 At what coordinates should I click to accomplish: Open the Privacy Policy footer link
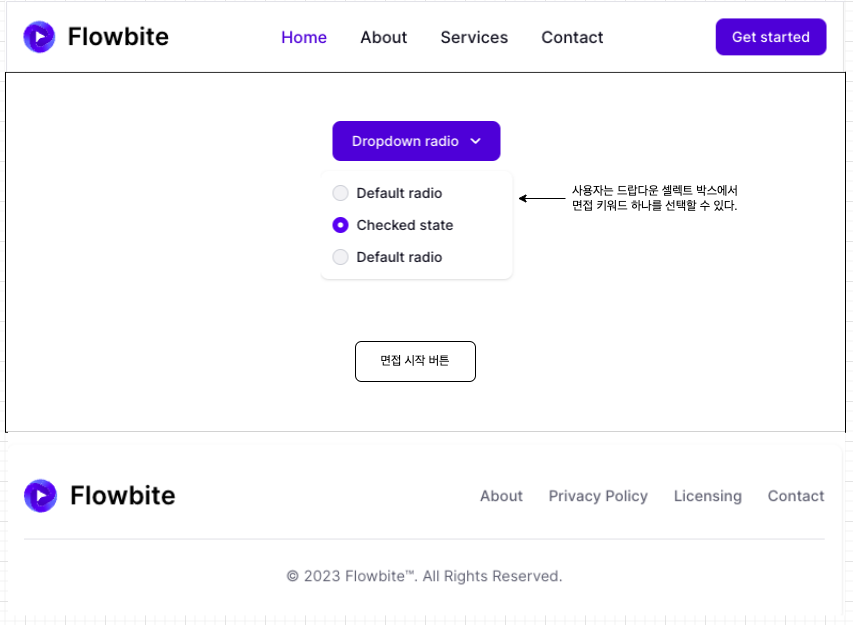click(x=598, y=496)
